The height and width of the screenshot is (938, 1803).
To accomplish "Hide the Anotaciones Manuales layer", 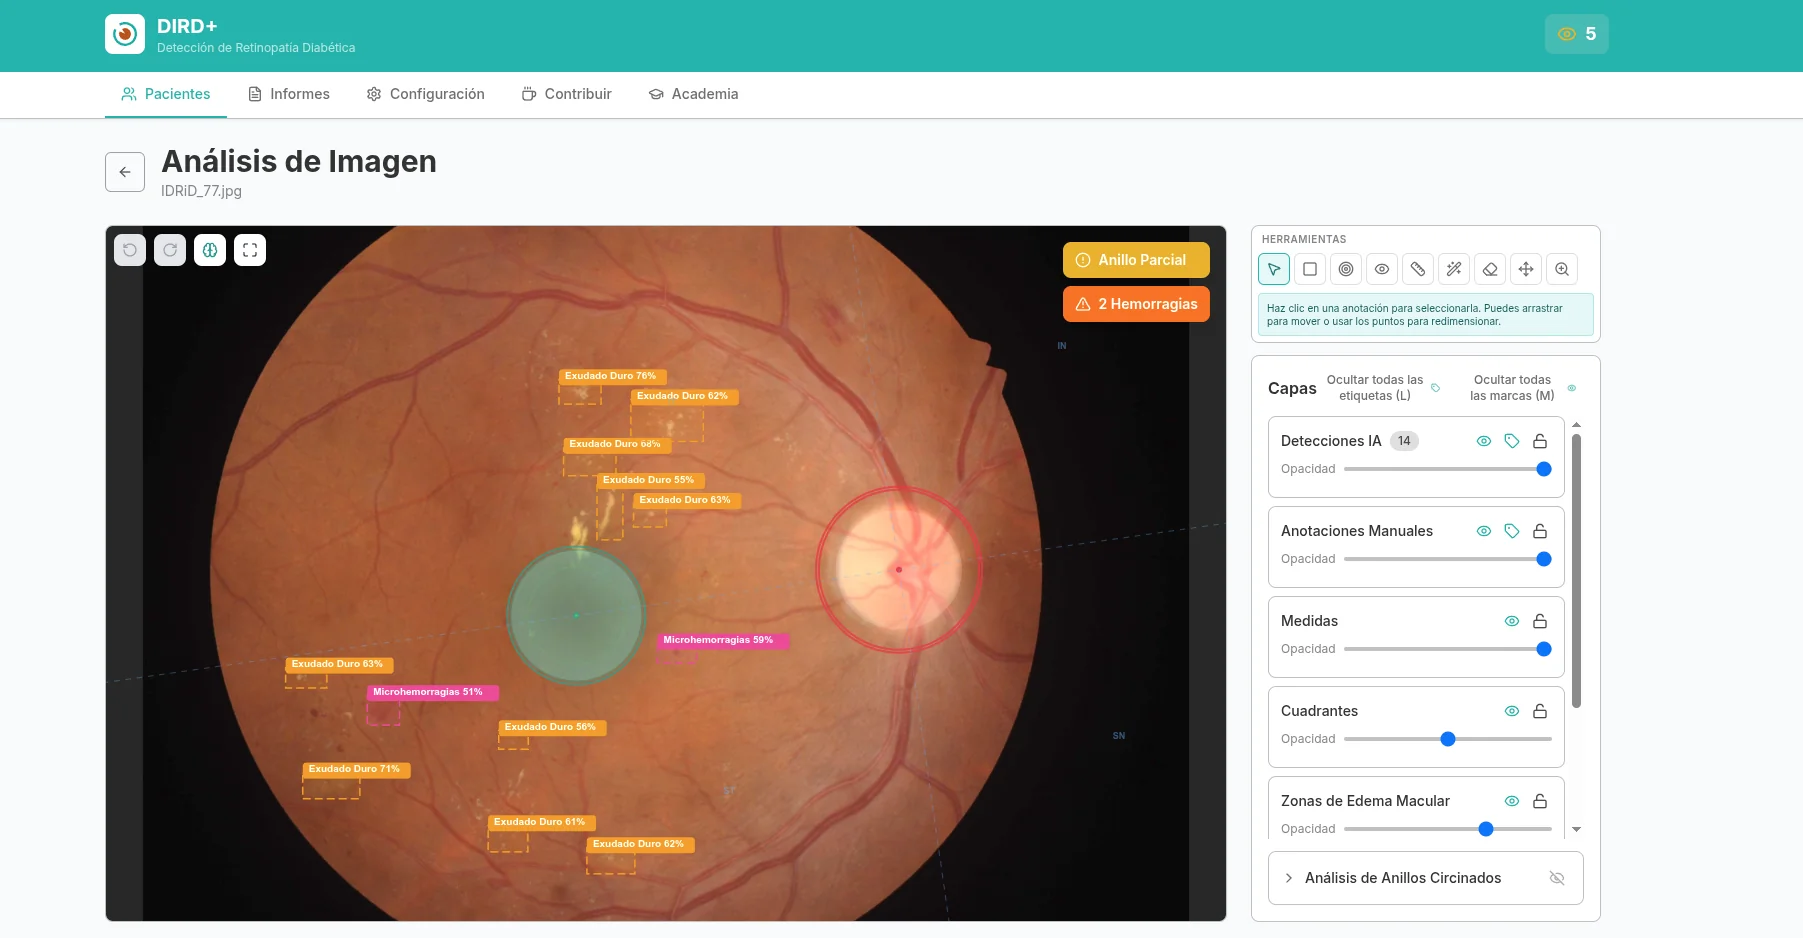I will (x=1484, y=531).
